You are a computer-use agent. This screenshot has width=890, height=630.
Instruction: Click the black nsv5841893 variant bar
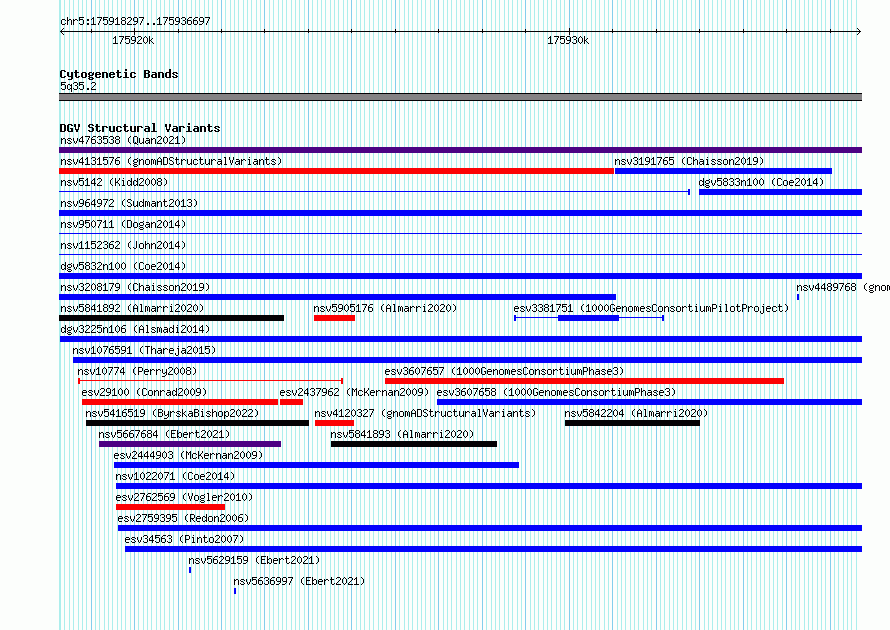(414, 444)
